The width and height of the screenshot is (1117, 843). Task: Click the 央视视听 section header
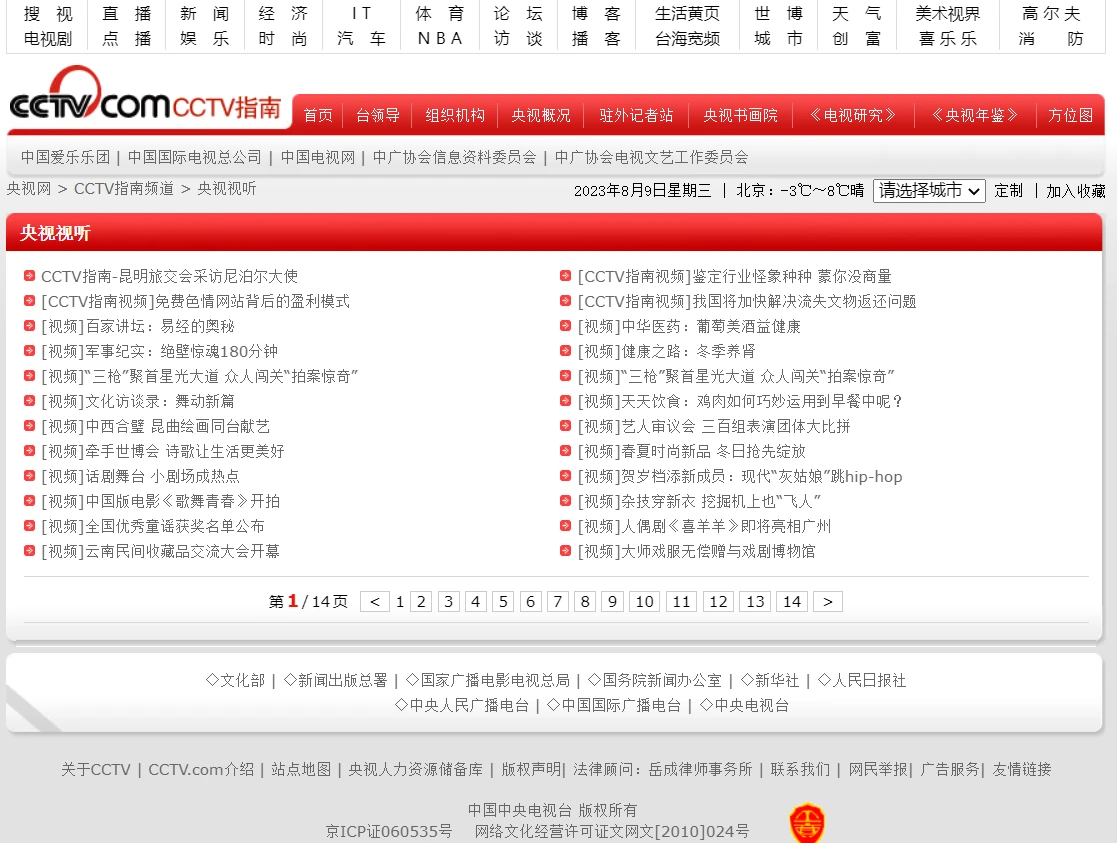click(x=56, y=233)
